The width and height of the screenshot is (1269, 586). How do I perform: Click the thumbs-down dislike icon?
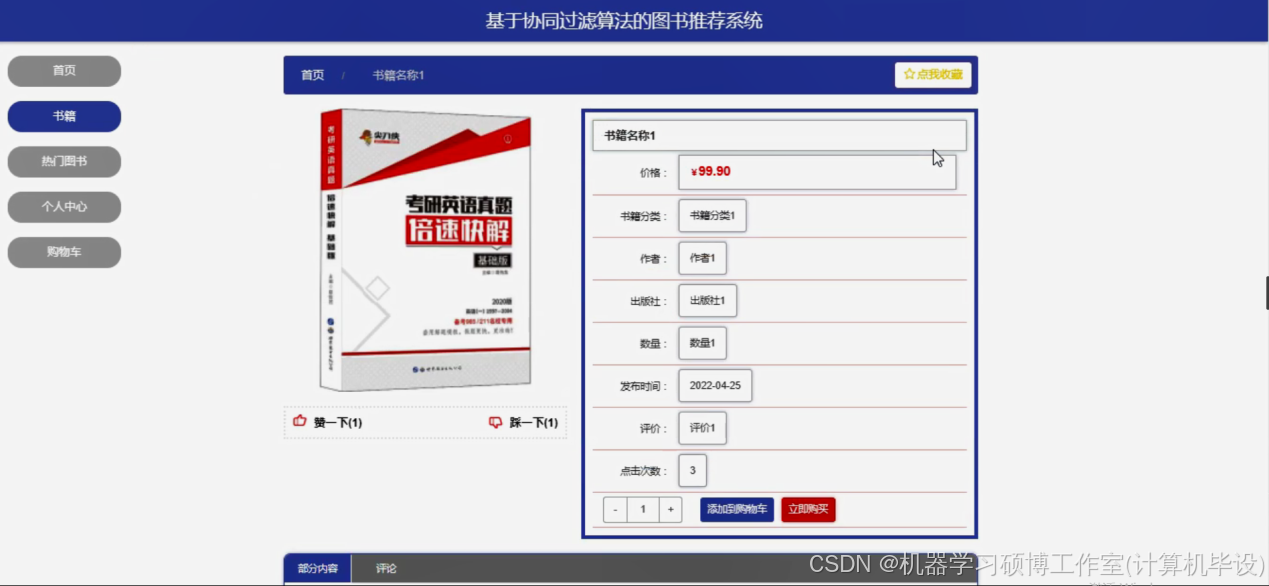pyautogui.click(x=495, y=423)
